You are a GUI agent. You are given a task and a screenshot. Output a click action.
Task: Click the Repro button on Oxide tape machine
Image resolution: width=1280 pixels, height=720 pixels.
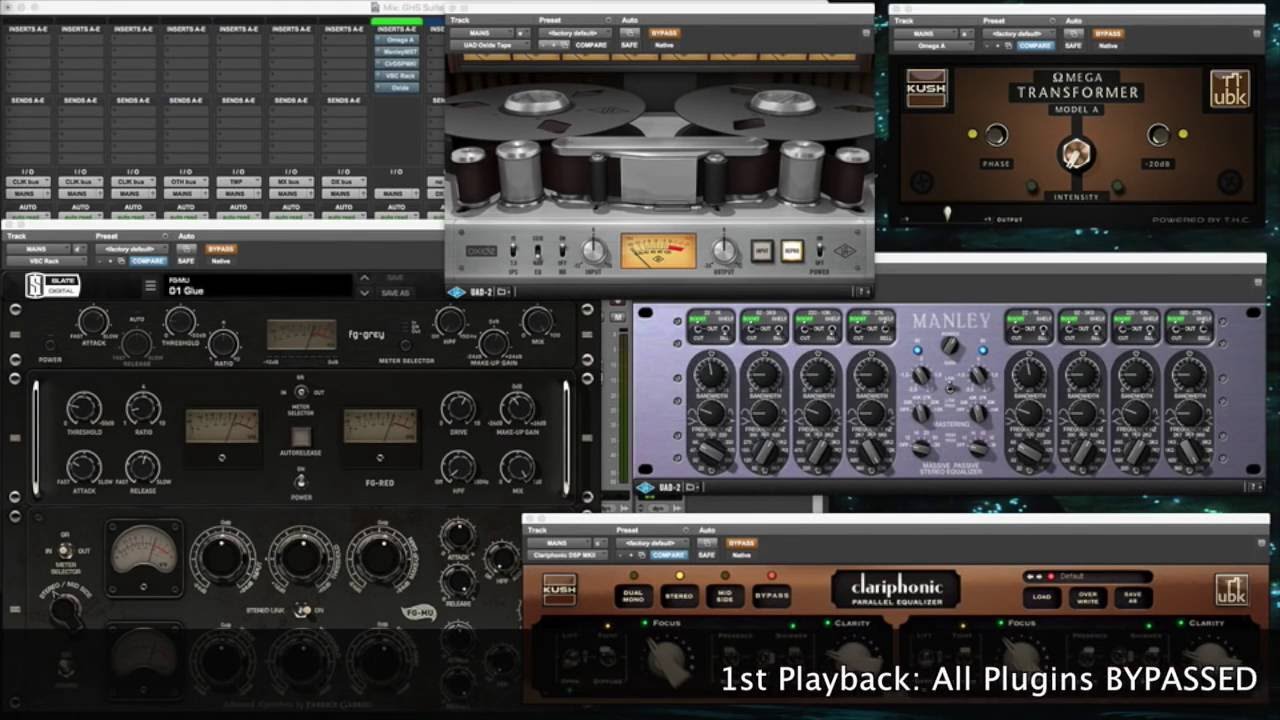click(792, 251)
